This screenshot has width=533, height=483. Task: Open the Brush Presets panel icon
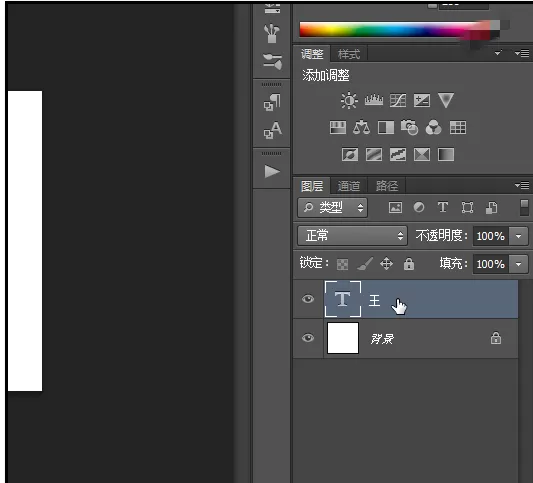[272, 61]
